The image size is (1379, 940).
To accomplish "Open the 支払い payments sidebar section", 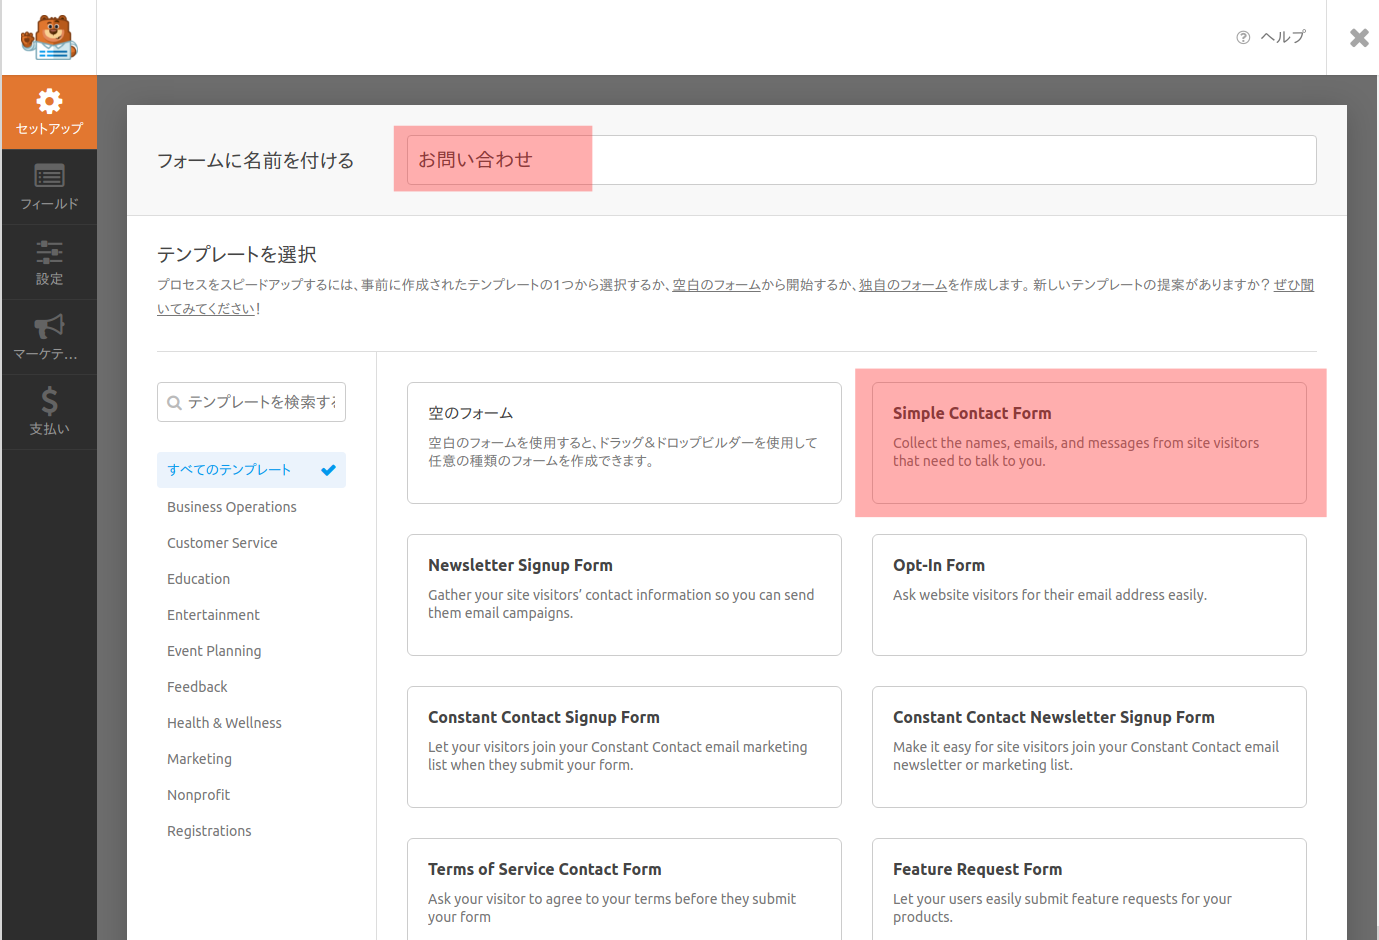I will point(49,411).
